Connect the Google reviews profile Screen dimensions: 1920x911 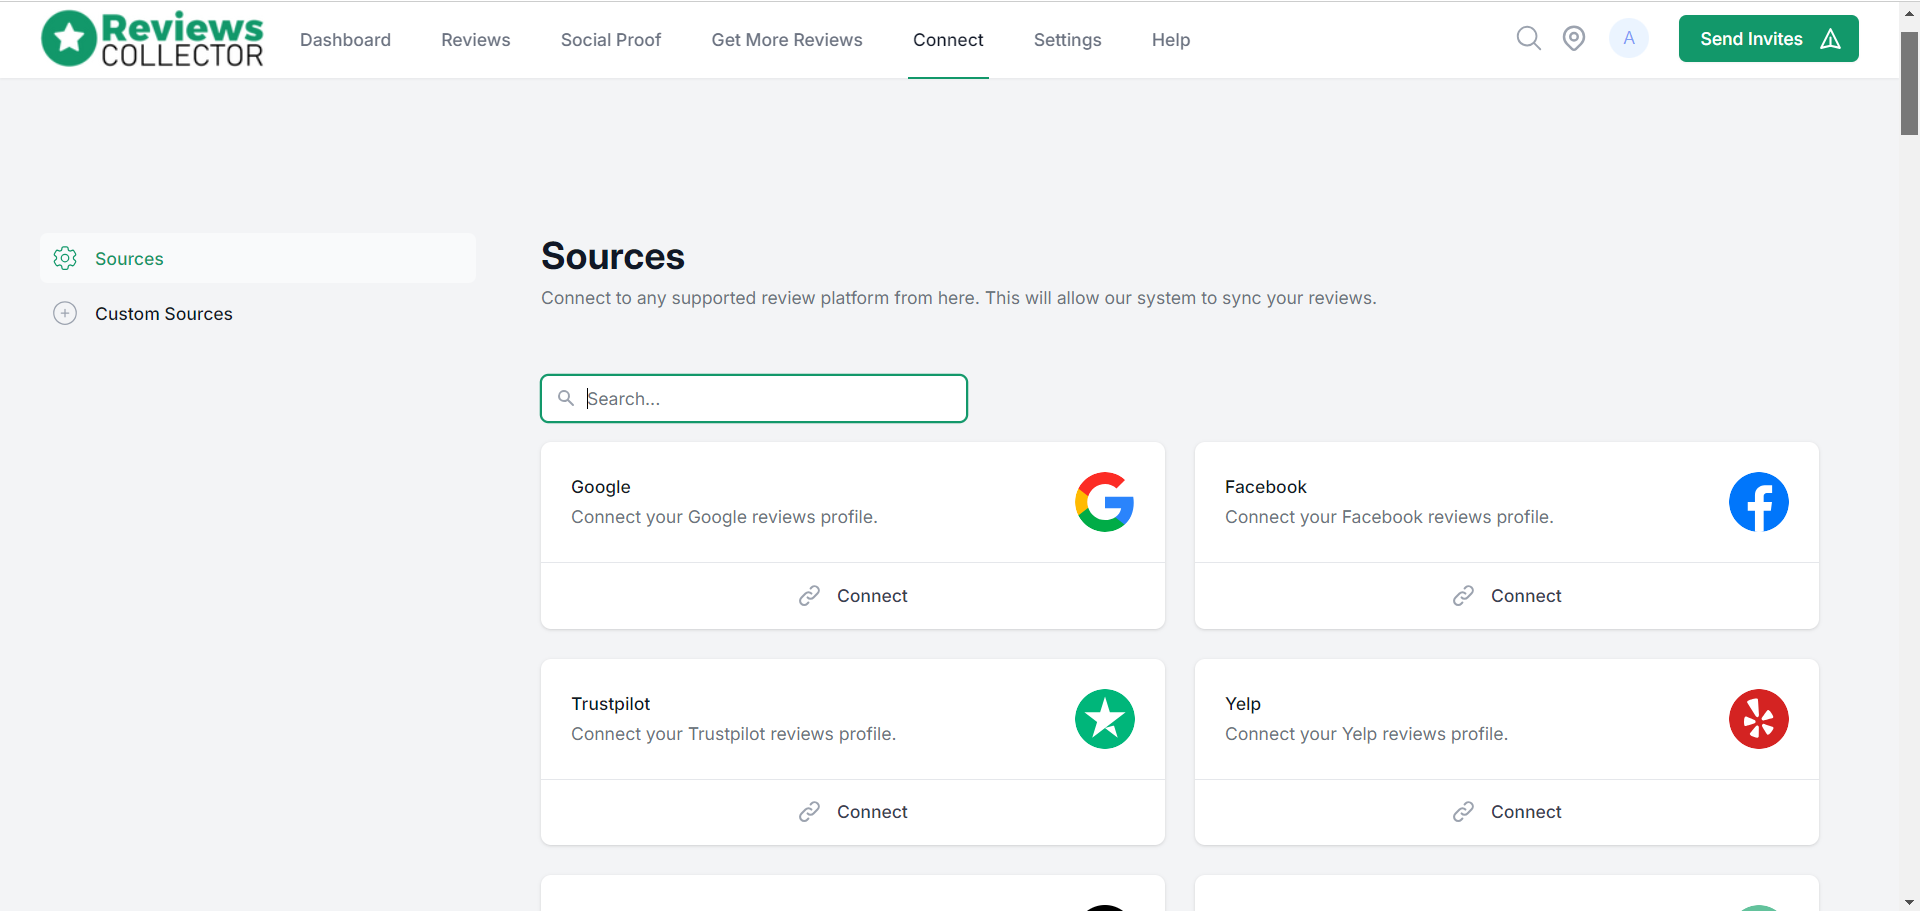coord(853,596)
